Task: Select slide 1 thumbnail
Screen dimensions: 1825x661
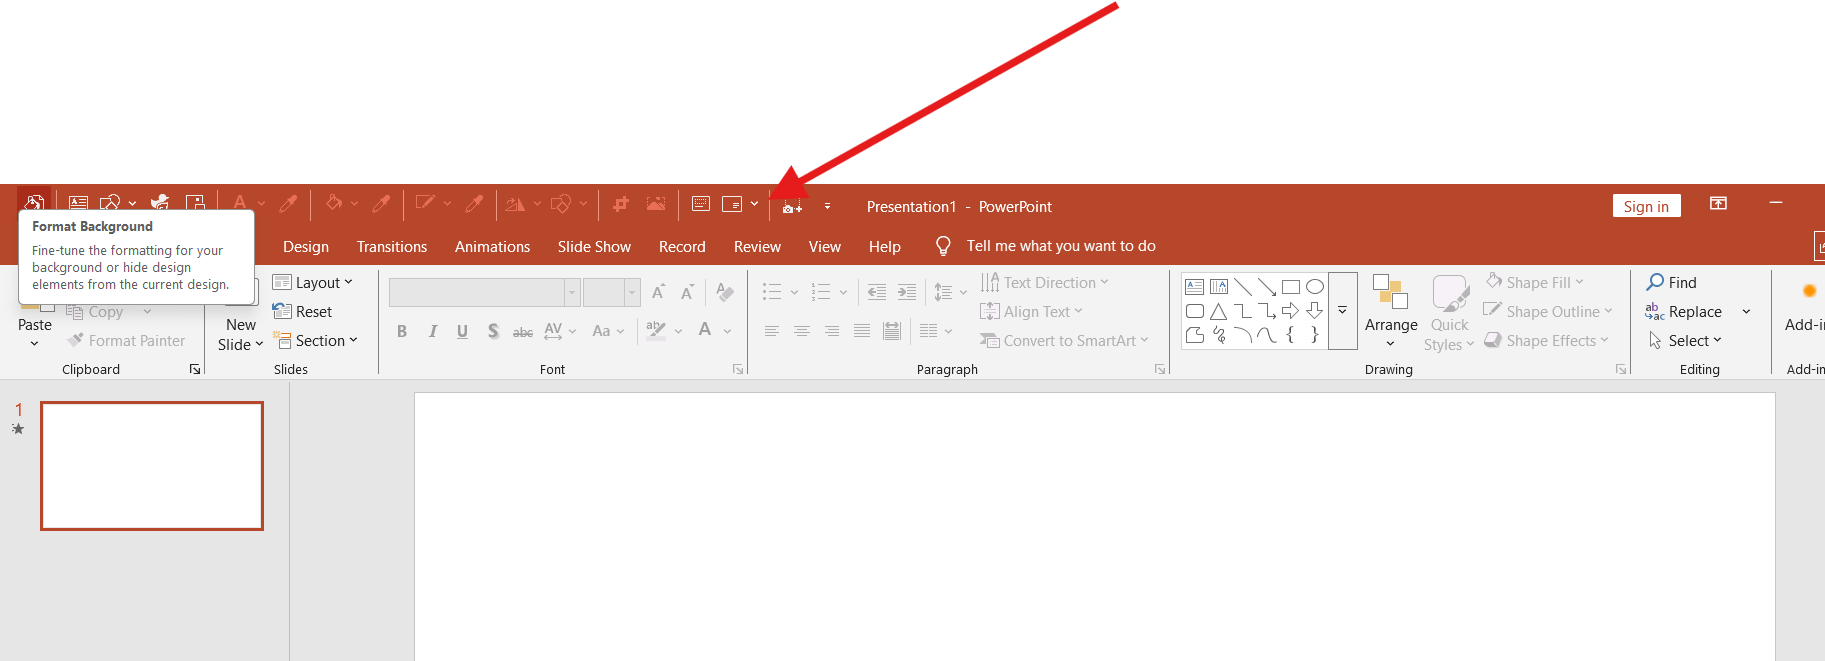Action: (x=152, y=466)
